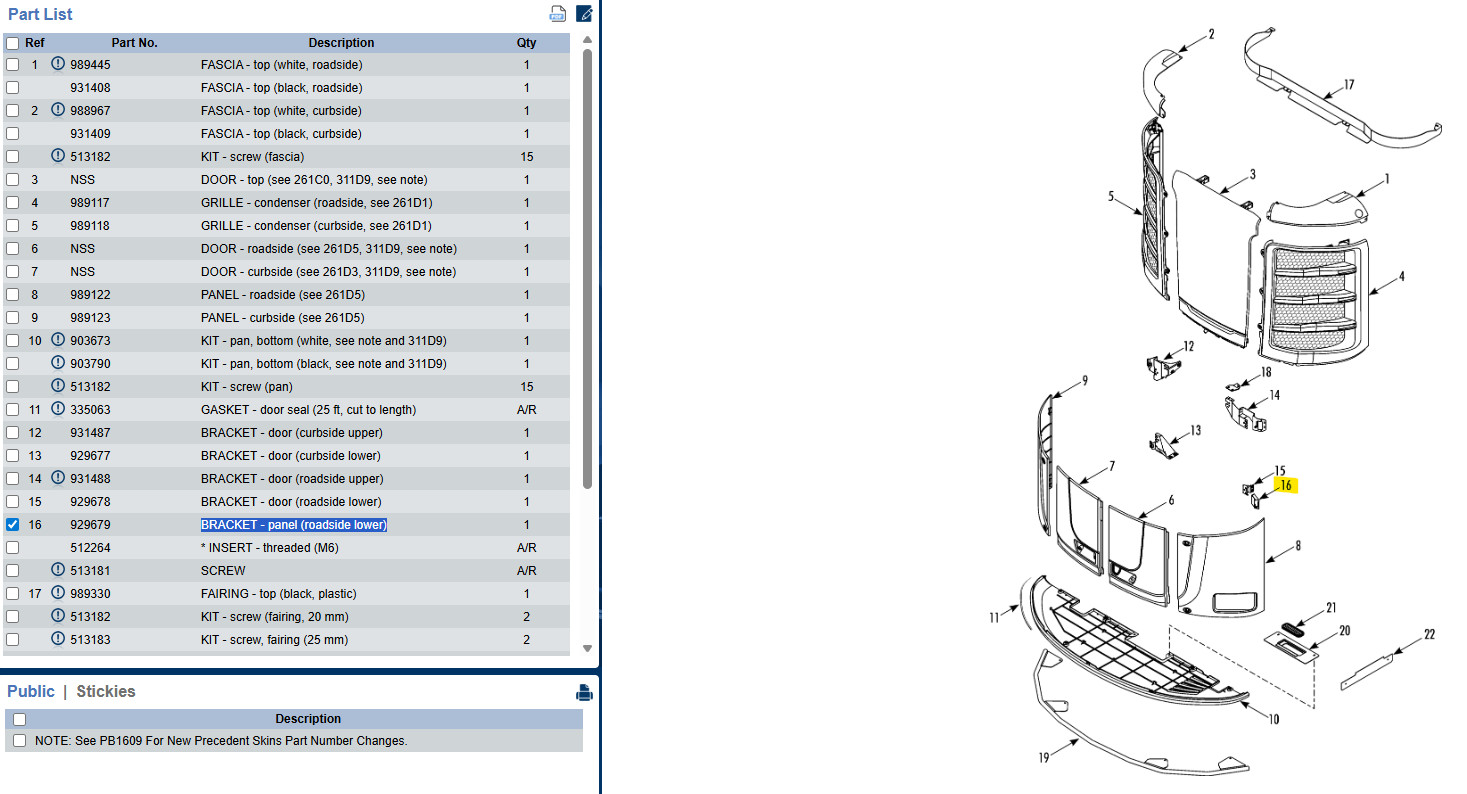Screen dimensions: 1467x794
Task: Check the box for part 931408
Action: [x=12, y=87]
